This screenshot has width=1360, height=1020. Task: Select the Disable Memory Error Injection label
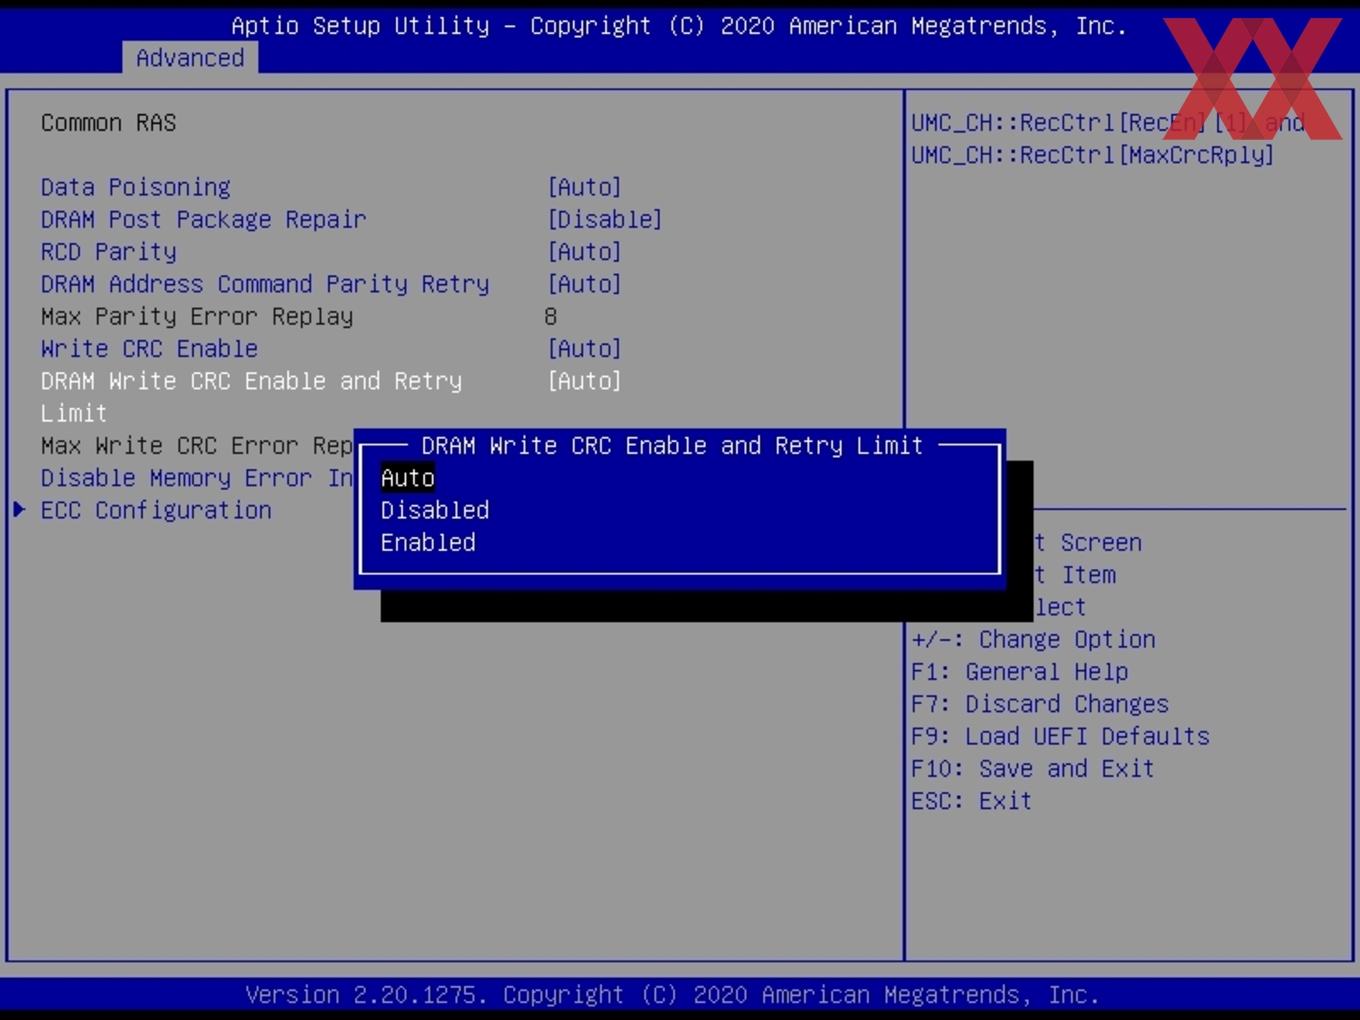click(197, 478)
